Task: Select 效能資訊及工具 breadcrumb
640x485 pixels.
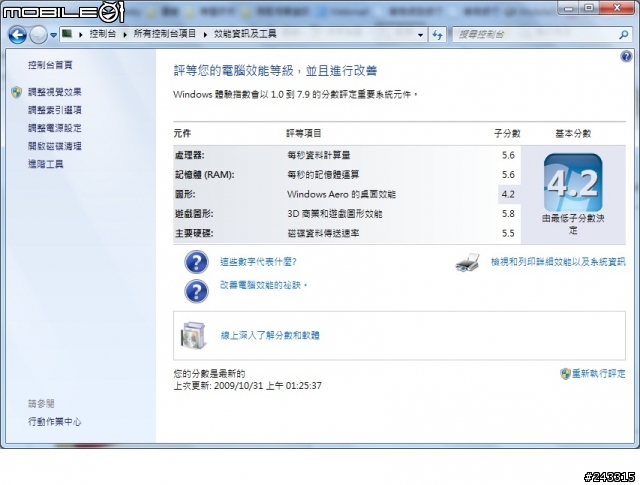Action: (x=245, y=34)
